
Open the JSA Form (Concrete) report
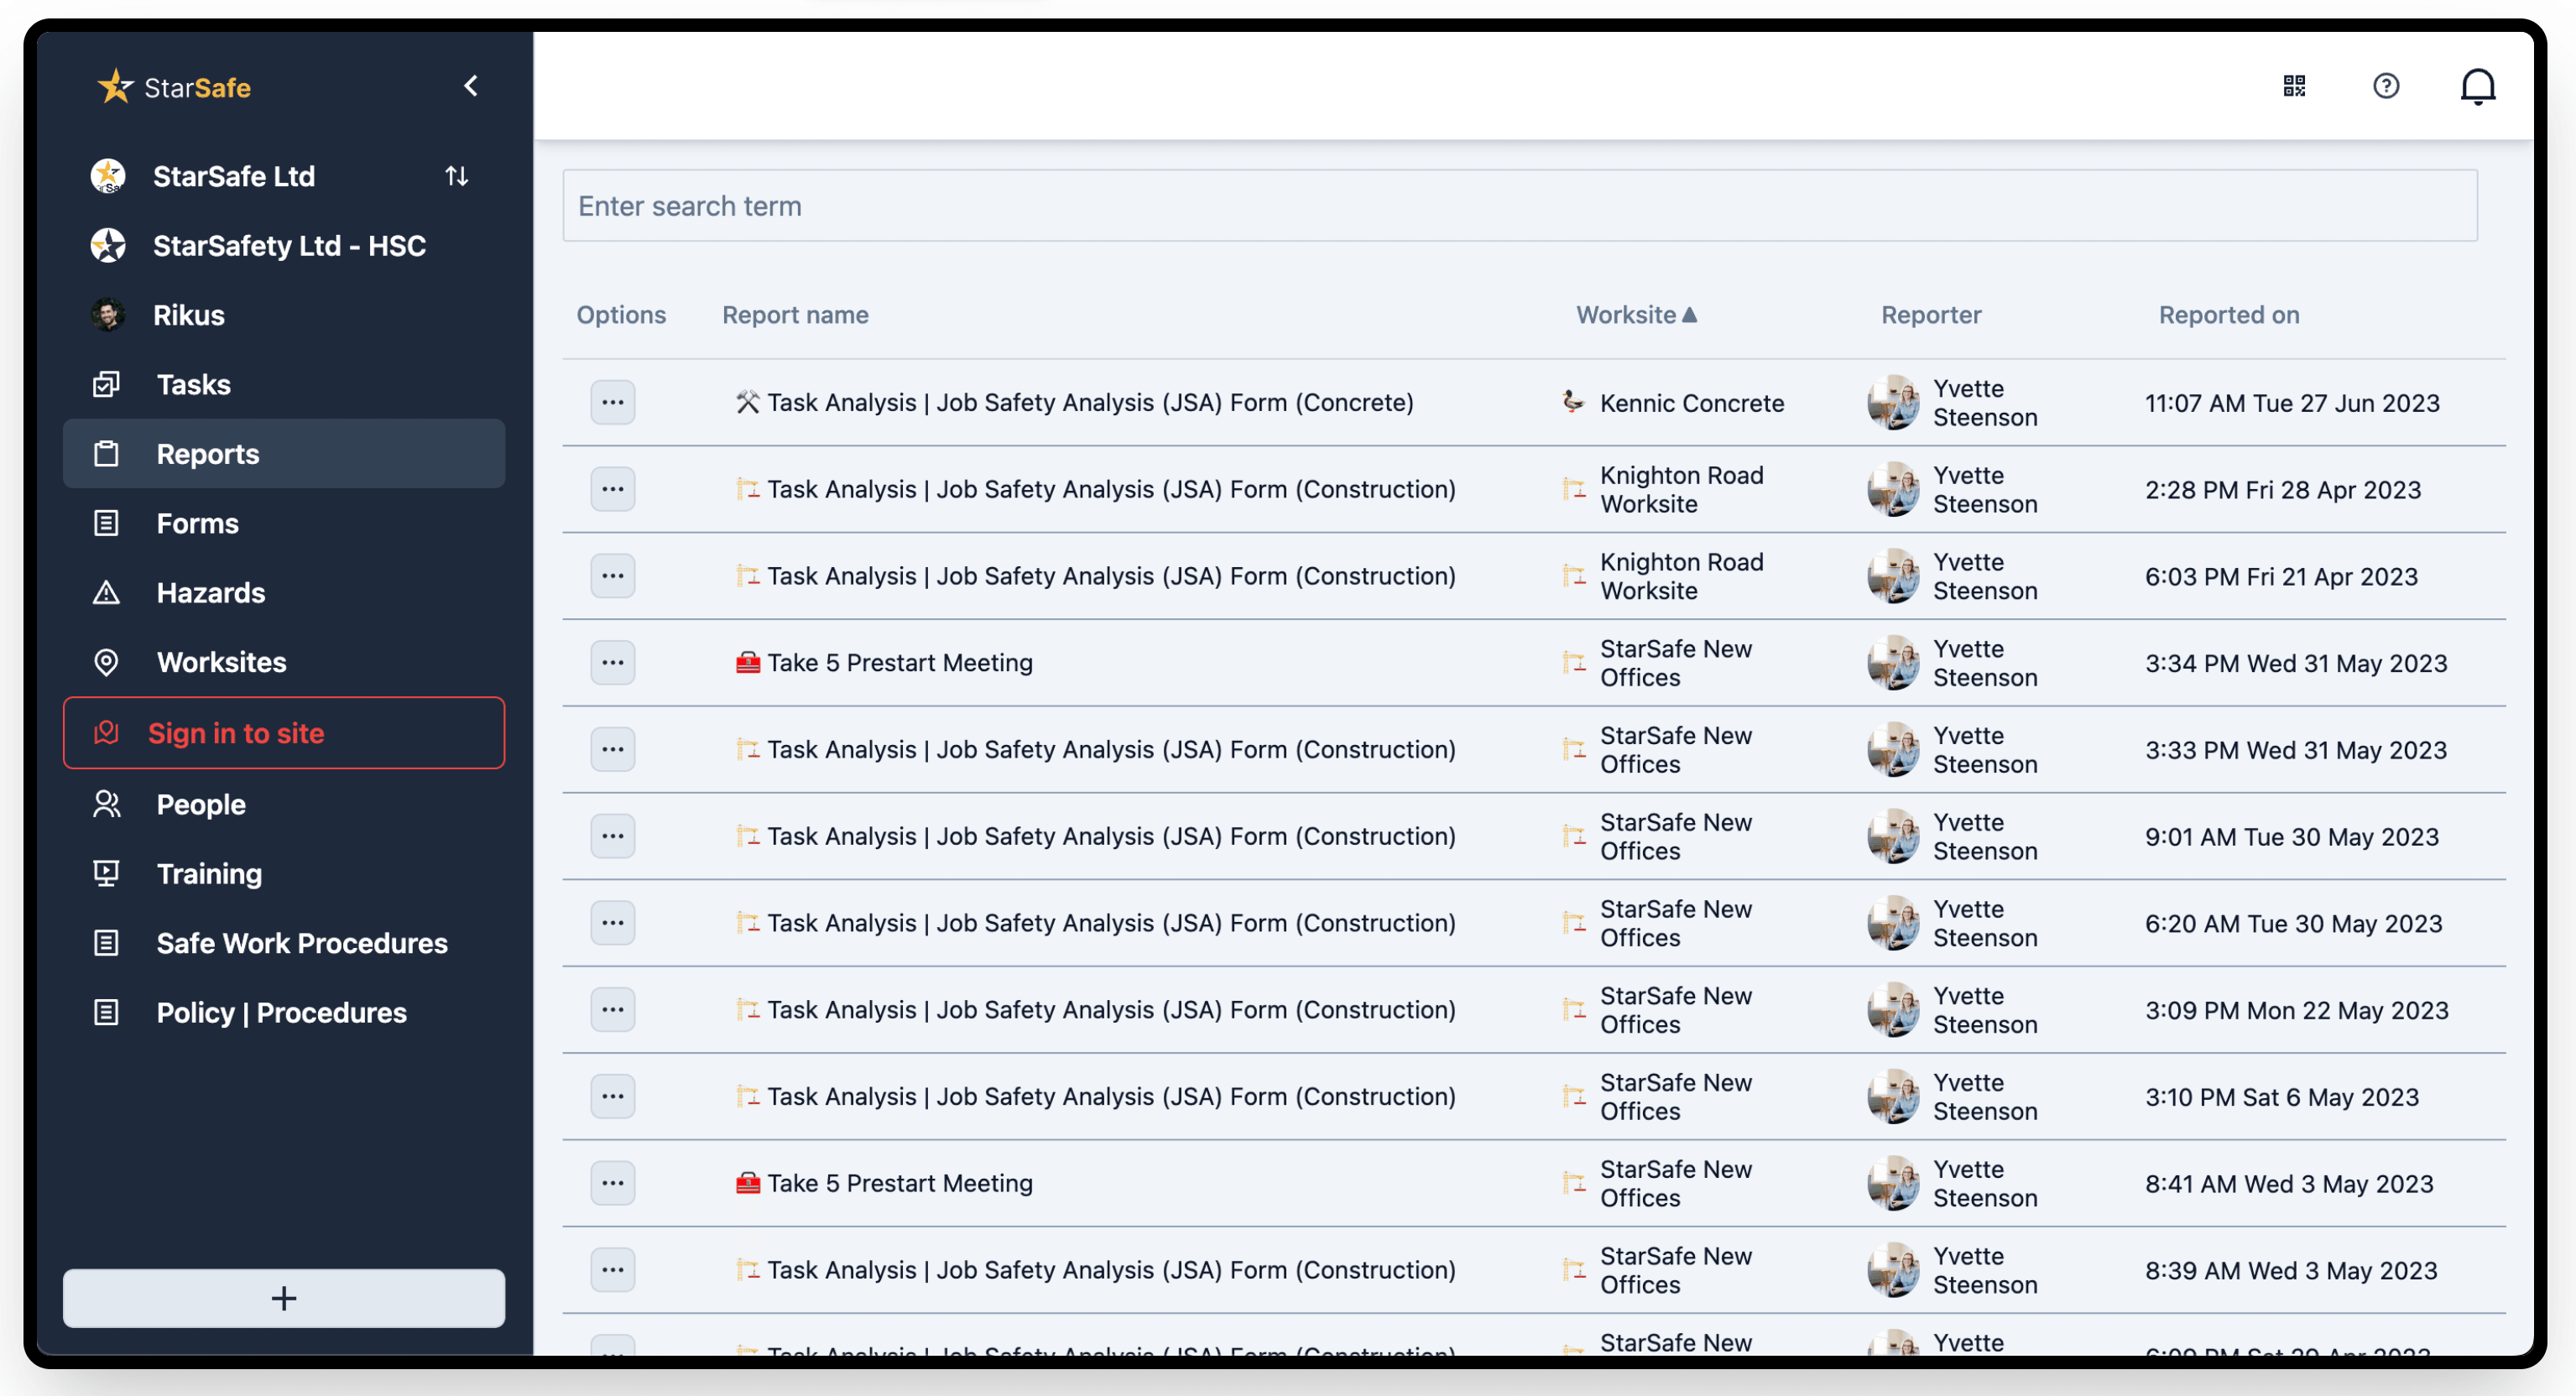pos(1089,402)
